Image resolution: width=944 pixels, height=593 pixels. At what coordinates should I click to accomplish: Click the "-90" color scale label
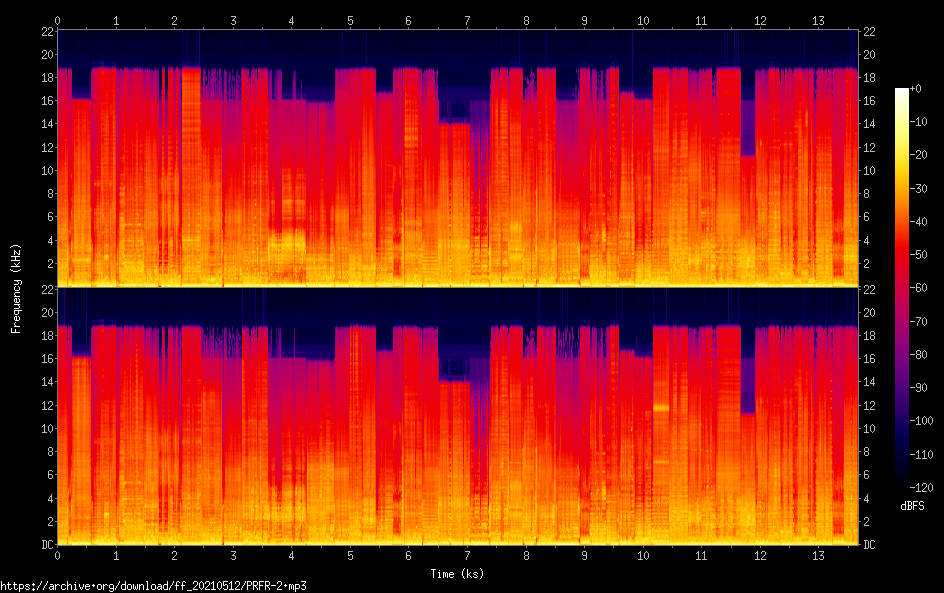918,388
